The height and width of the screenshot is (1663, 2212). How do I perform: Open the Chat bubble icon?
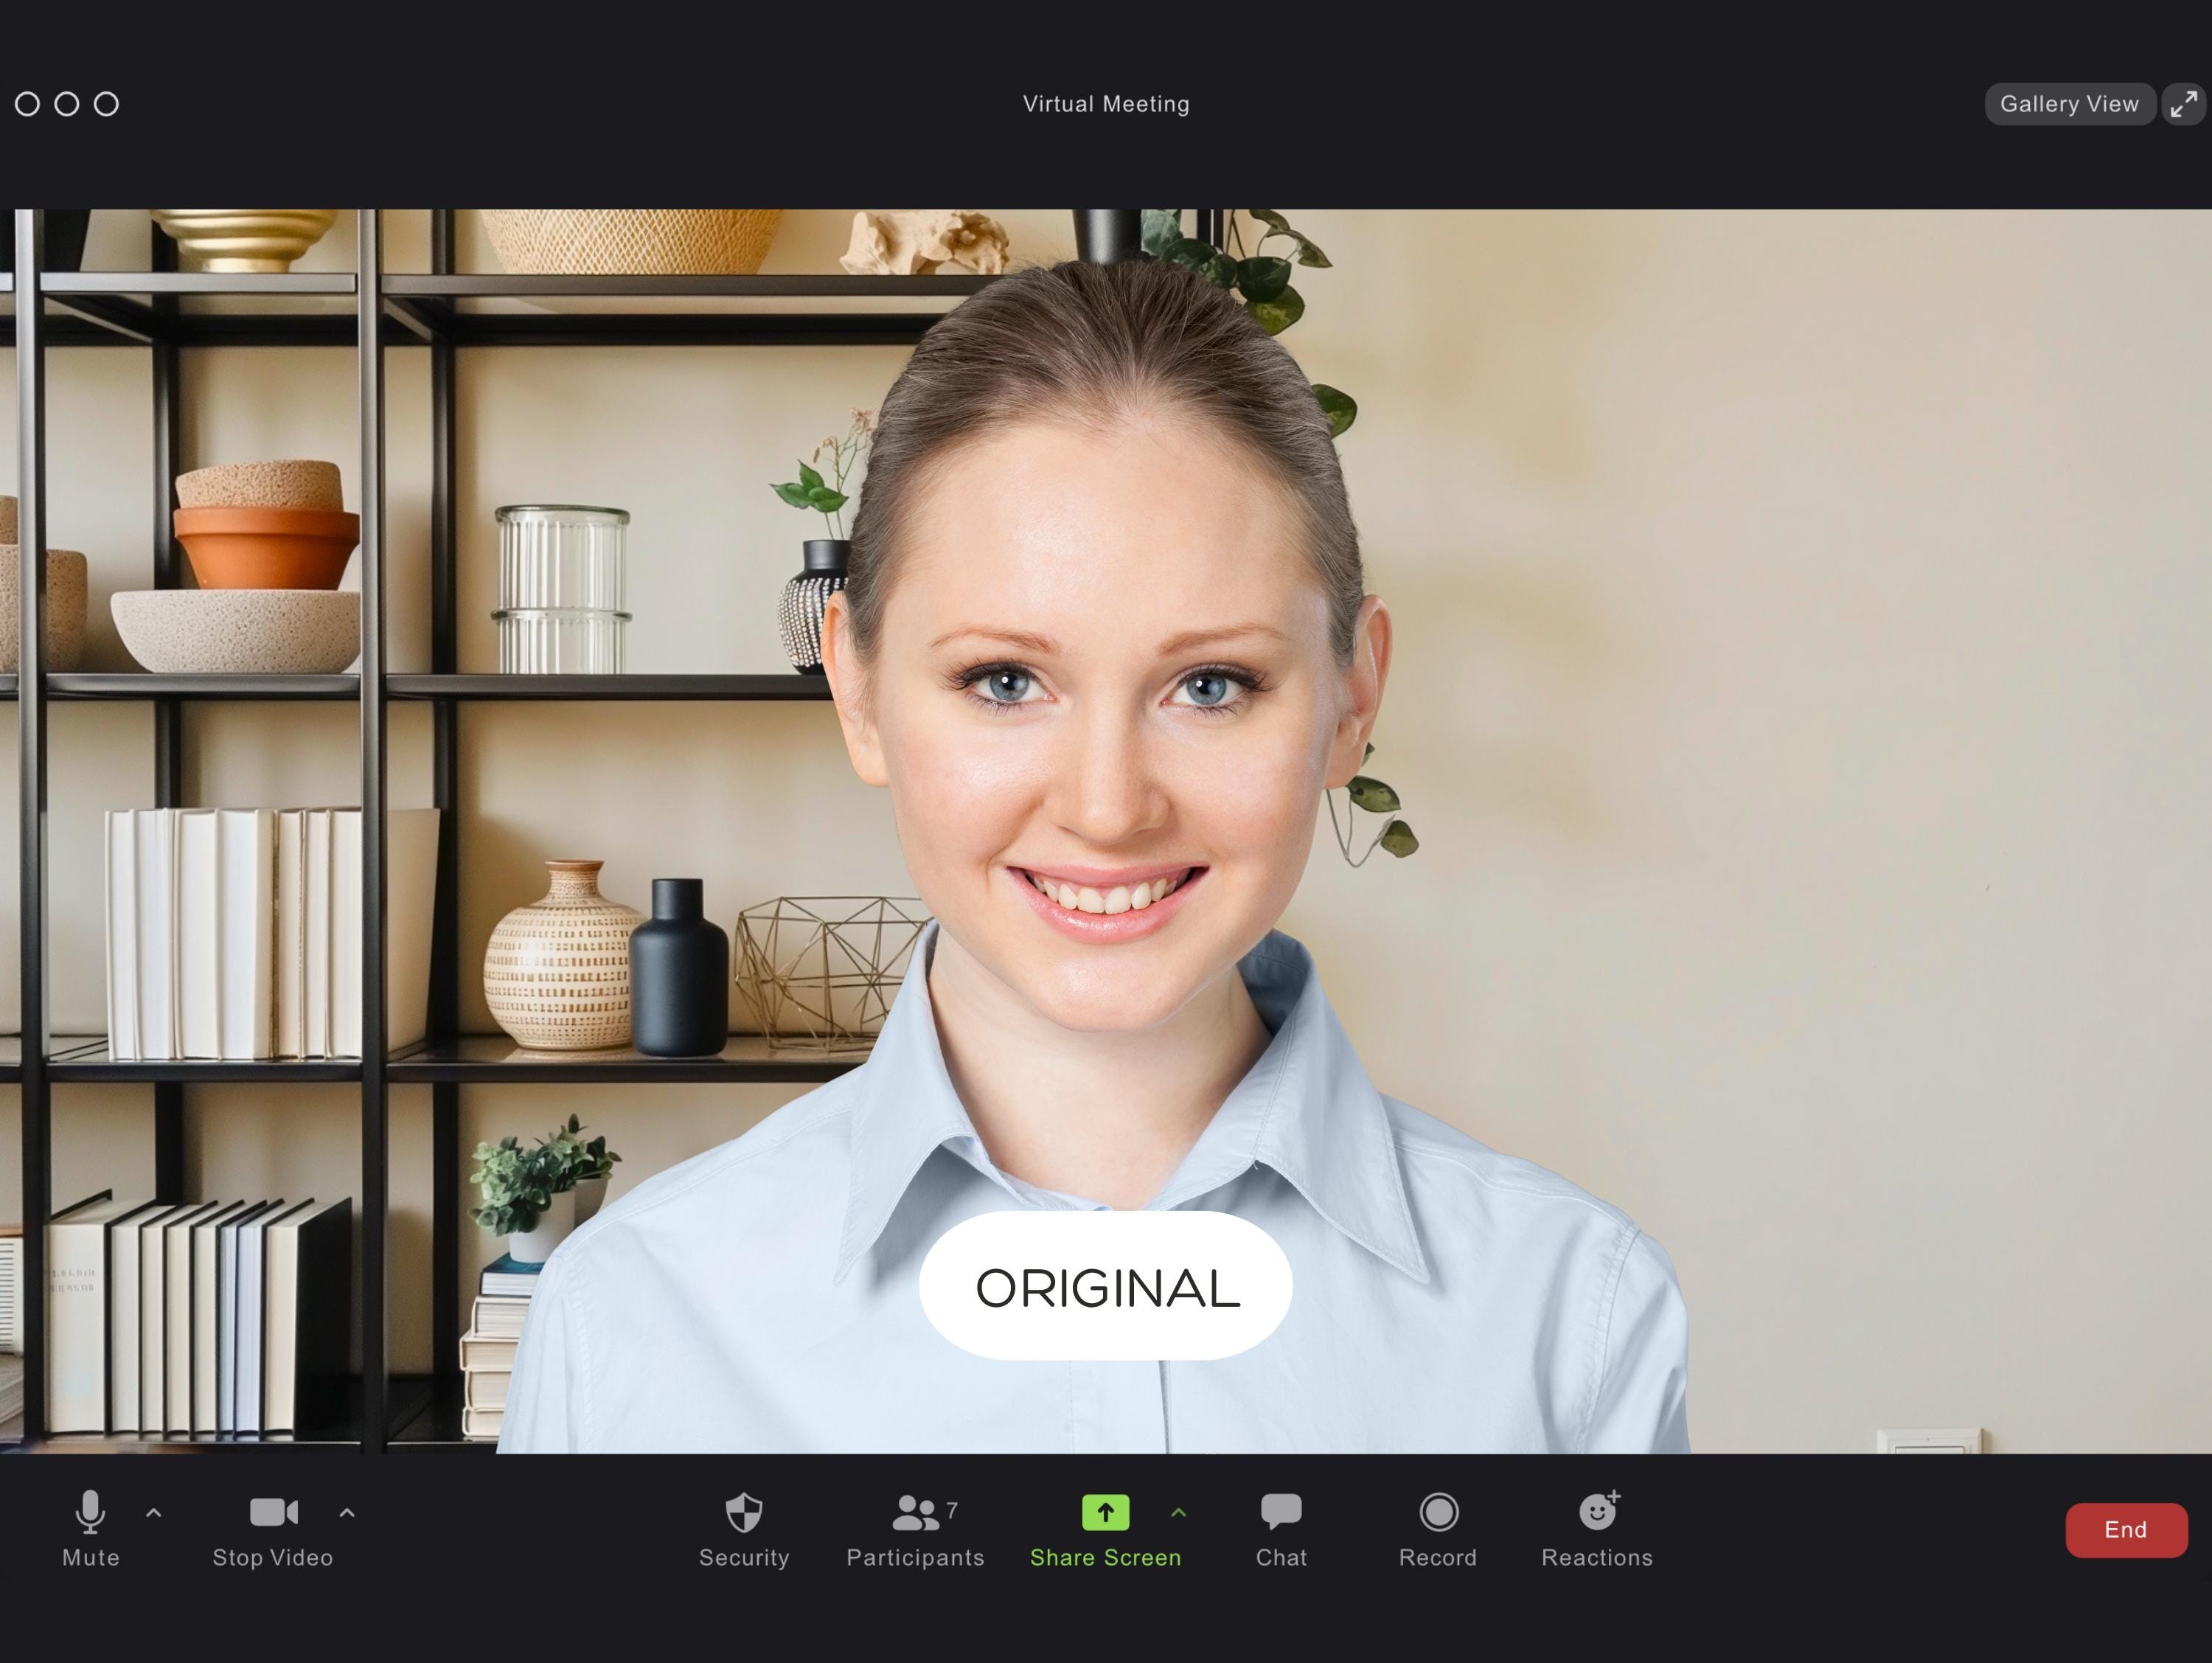click(x=1281, y=1511)
